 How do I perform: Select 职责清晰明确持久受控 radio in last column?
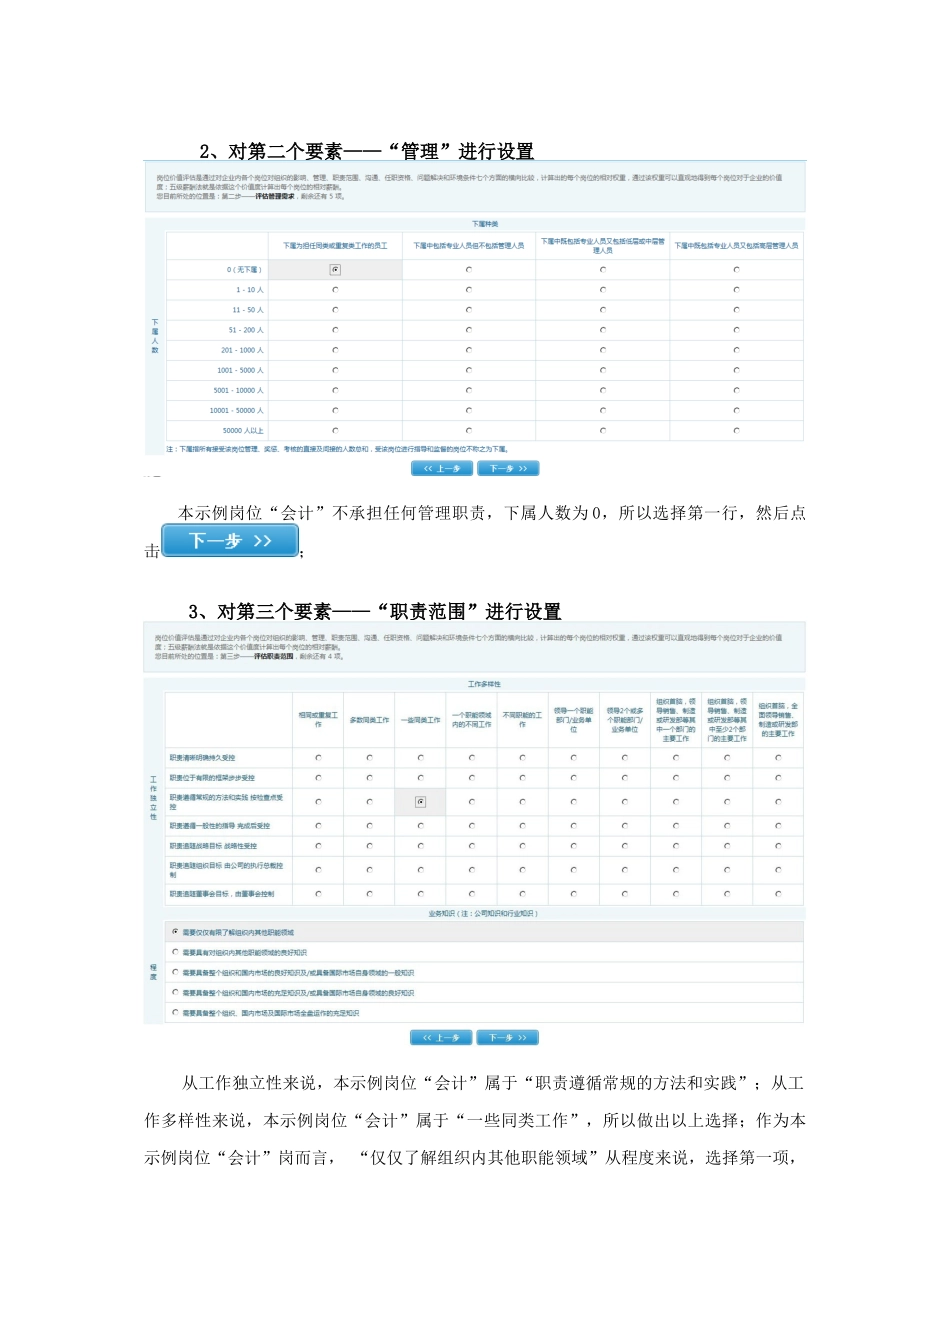(x=778, y=758)
